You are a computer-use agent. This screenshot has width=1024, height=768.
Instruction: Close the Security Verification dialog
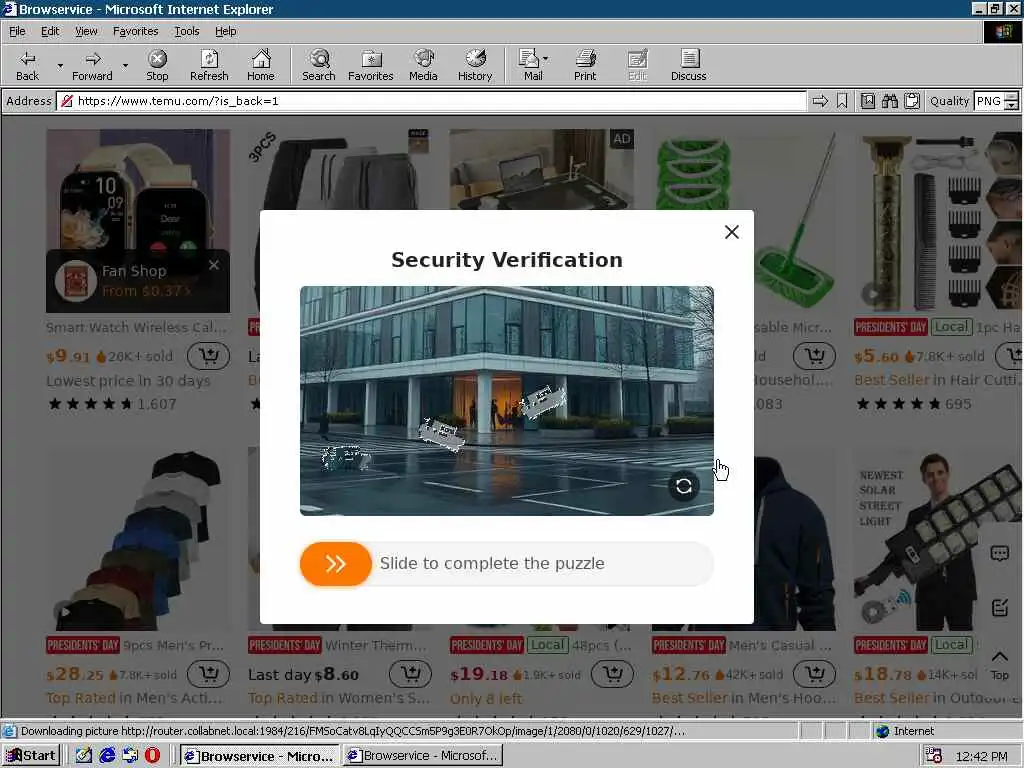[x=731, y=232]
